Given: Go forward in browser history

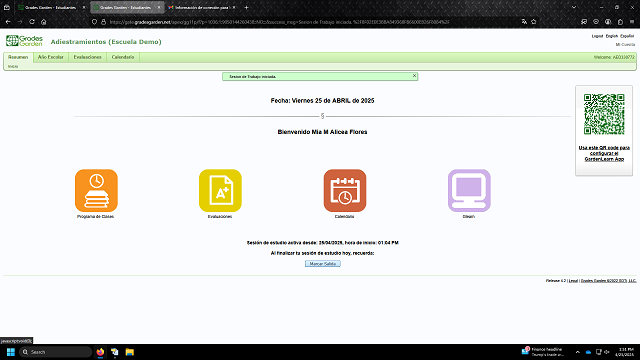Looking at the screenshot, I should (x=20, y=22).
